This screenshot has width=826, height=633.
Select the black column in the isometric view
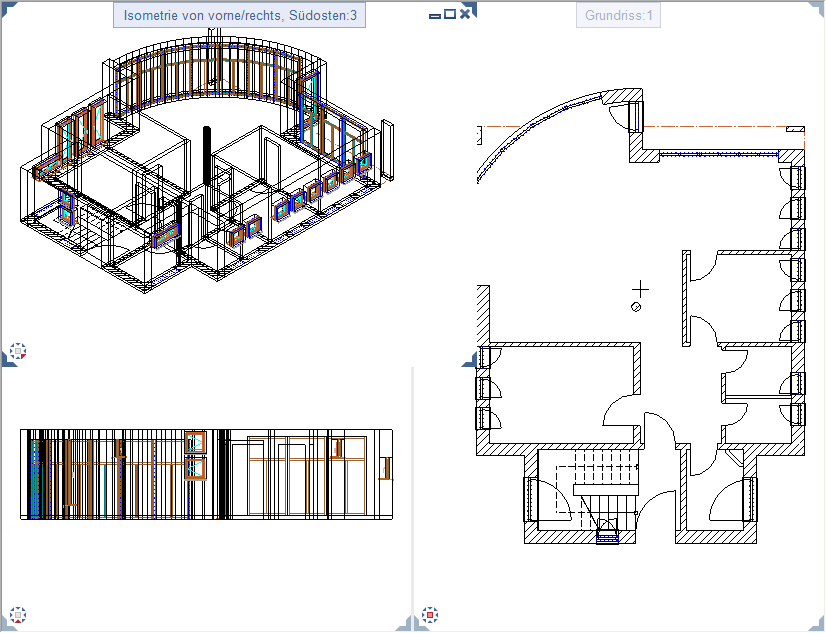coord(207,156)
